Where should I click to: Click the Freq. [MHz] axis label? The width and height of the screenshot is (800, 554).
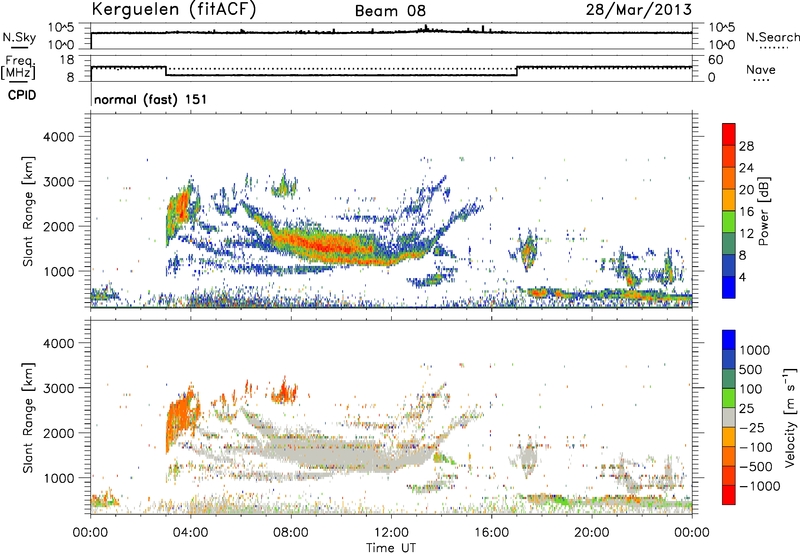(x=19, y=67)
